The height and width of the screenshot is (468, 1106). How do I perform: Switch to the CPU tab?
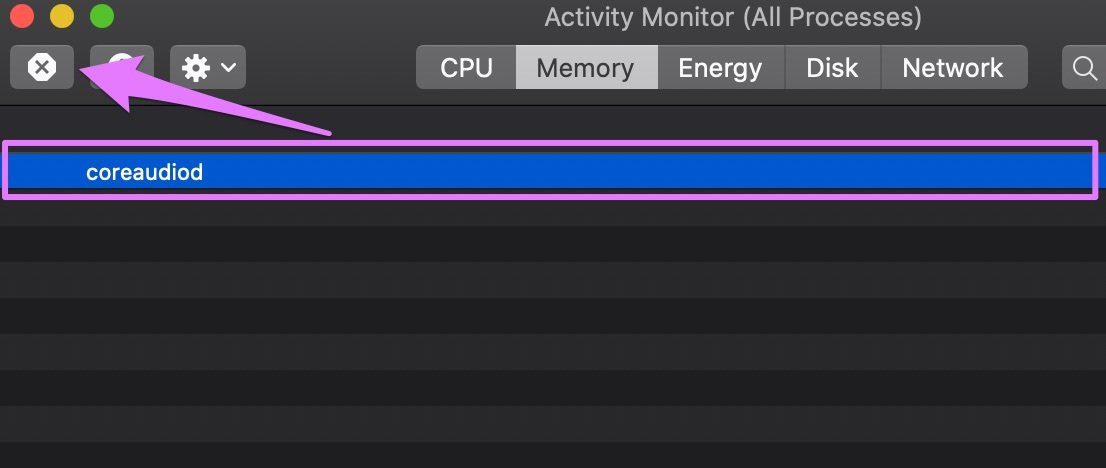(x=466, y=68)
